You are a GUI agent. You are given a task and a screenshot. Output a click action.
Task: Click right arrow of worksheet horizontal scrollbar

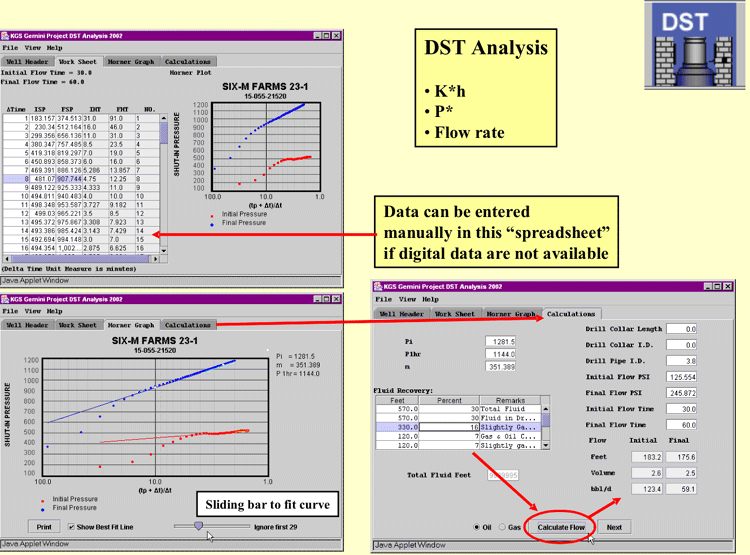(x=155, y=259)
